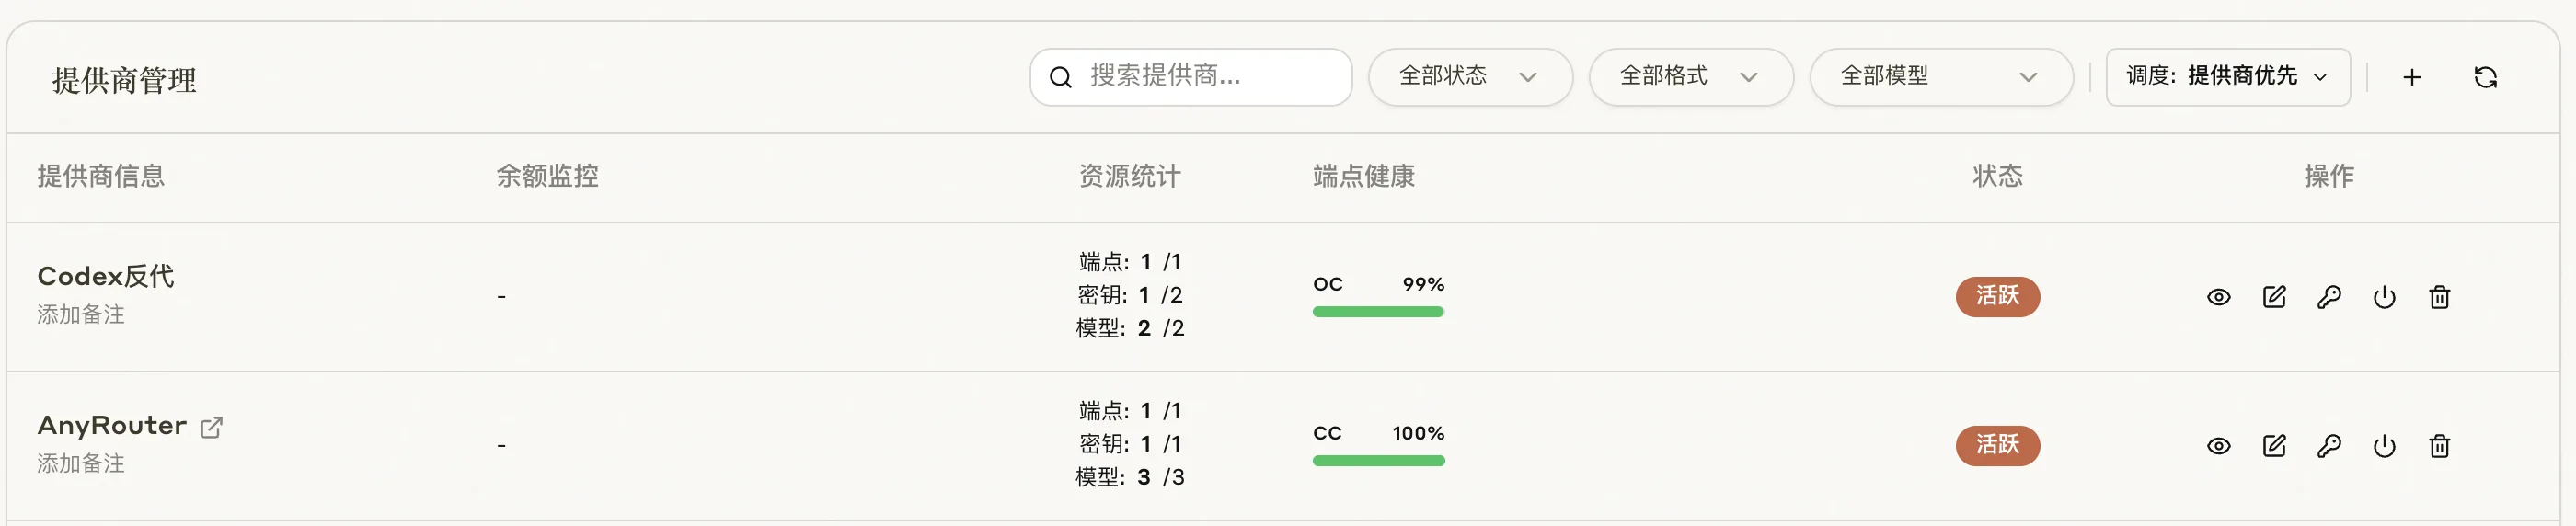Open key management for AnyRouter
The image size is (2576, 526).
(2328, 446)
